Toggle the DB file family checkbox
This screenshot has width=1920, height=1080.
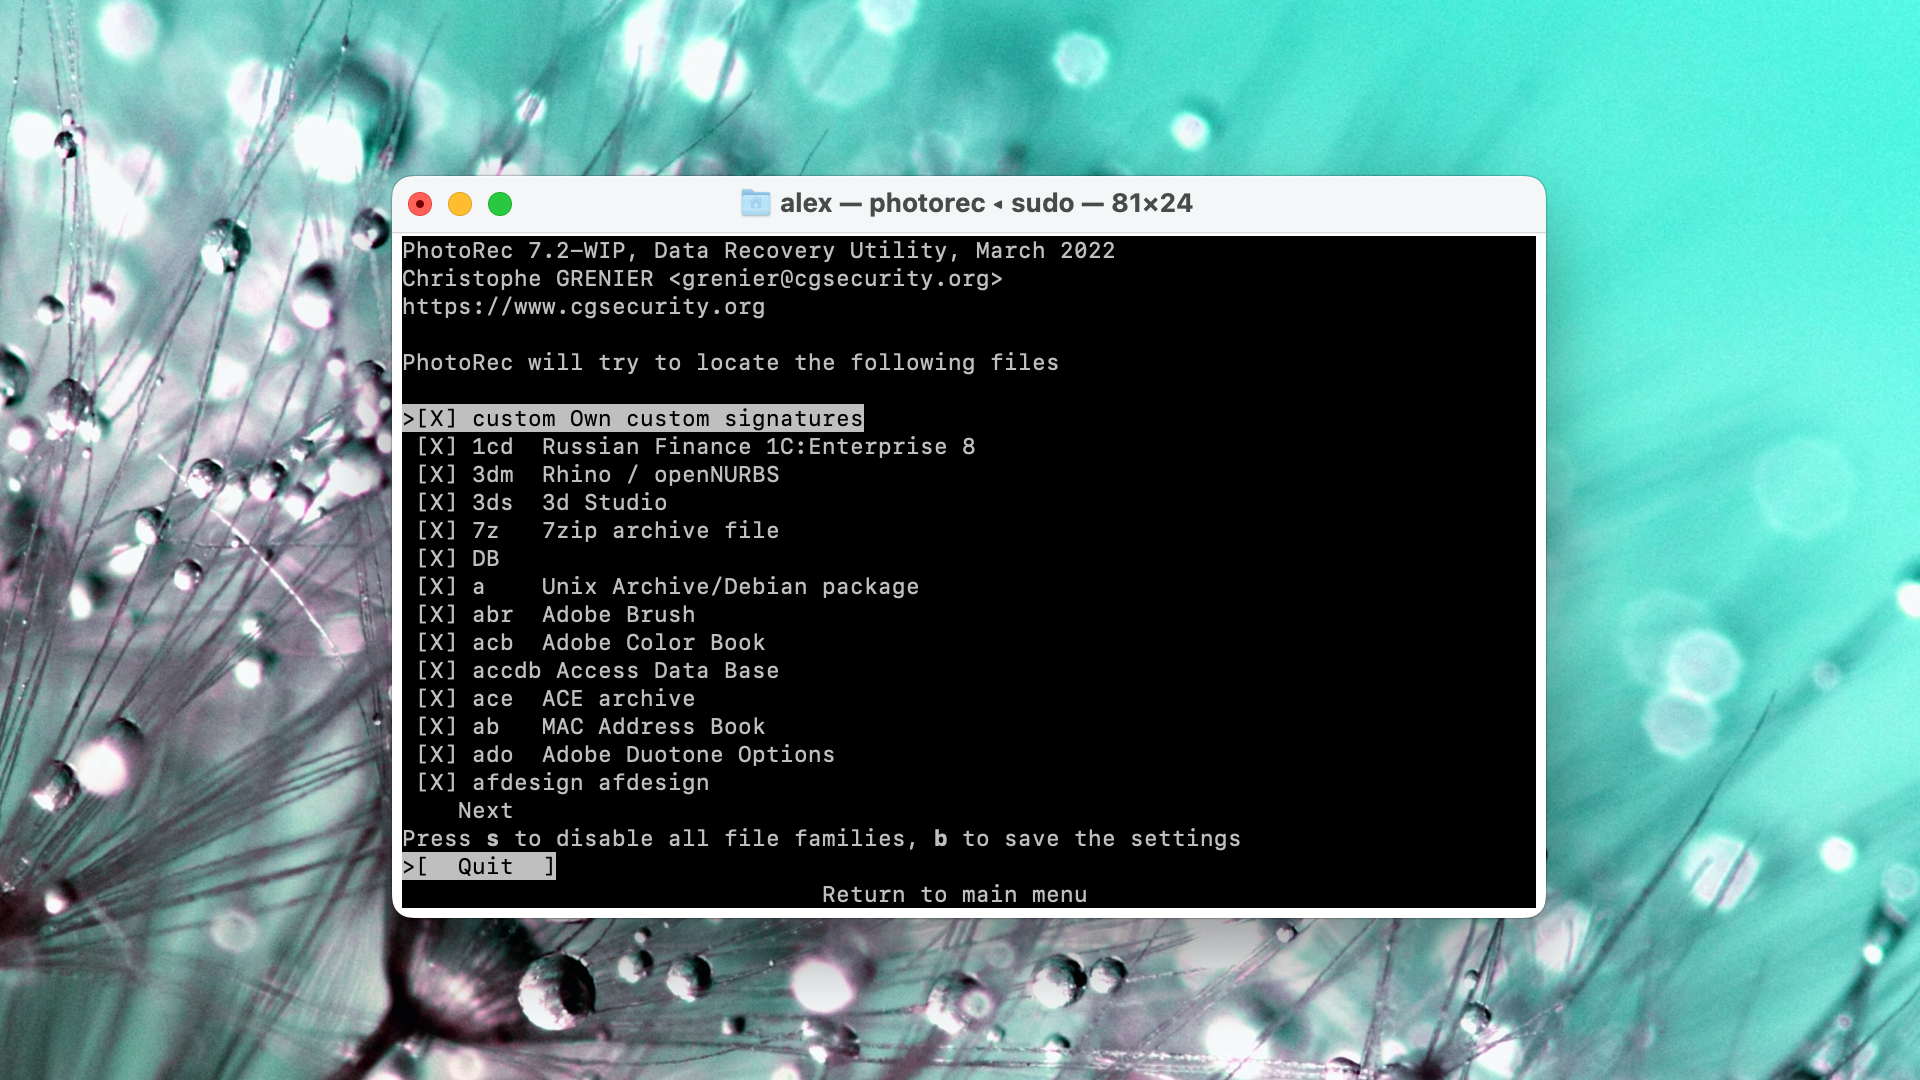click(x=437, y=558)
